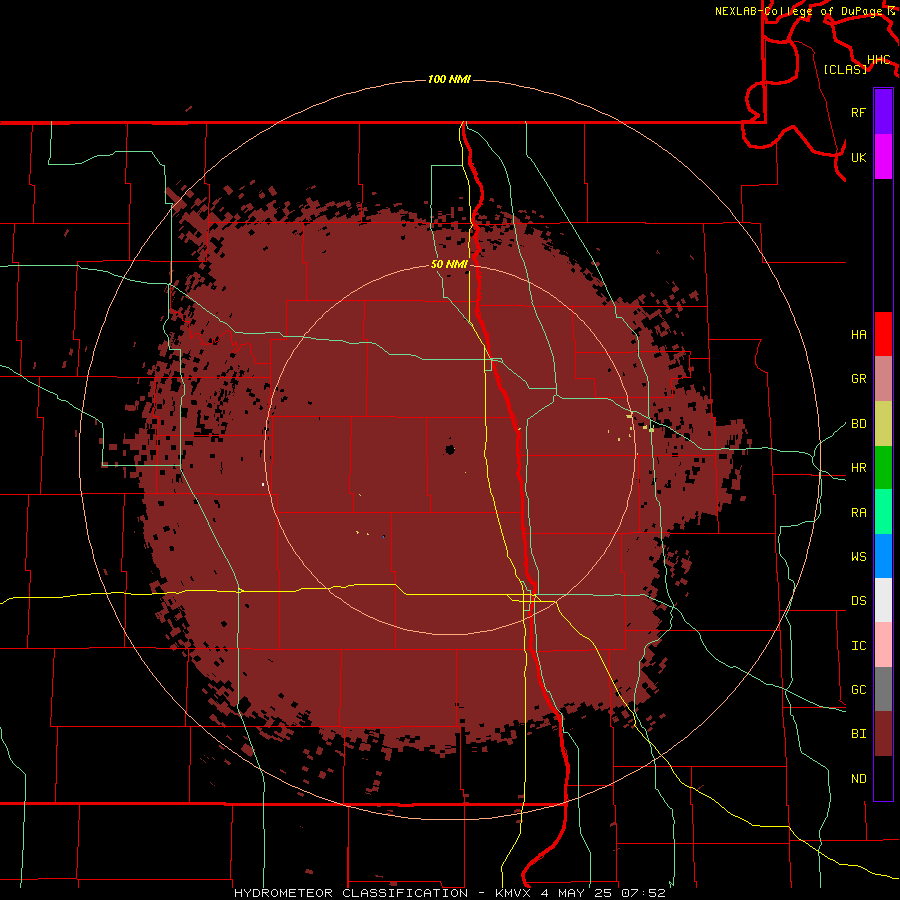The height and width of the screenshot is (900, 900).
Task: Select the IC light pink legend swatch
Action: click(x=883, y=645)
